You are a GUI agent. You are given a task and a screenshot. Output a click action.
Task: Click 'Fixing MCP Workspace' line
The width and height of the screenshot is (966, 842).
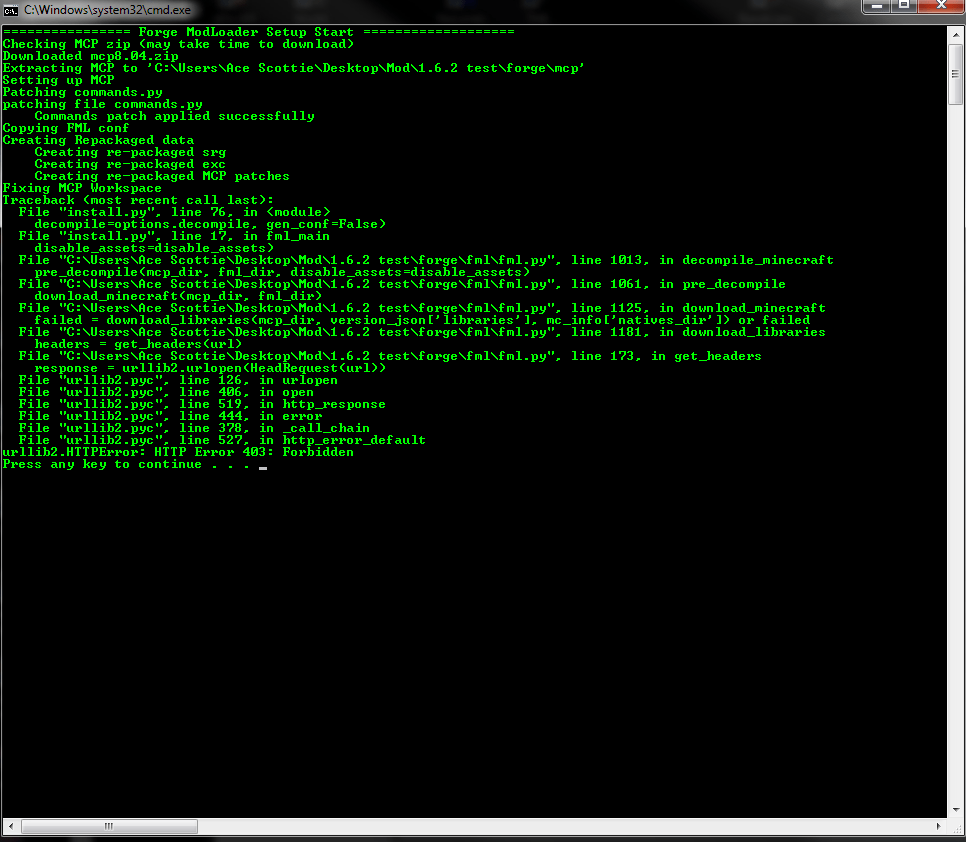point(82,188)
